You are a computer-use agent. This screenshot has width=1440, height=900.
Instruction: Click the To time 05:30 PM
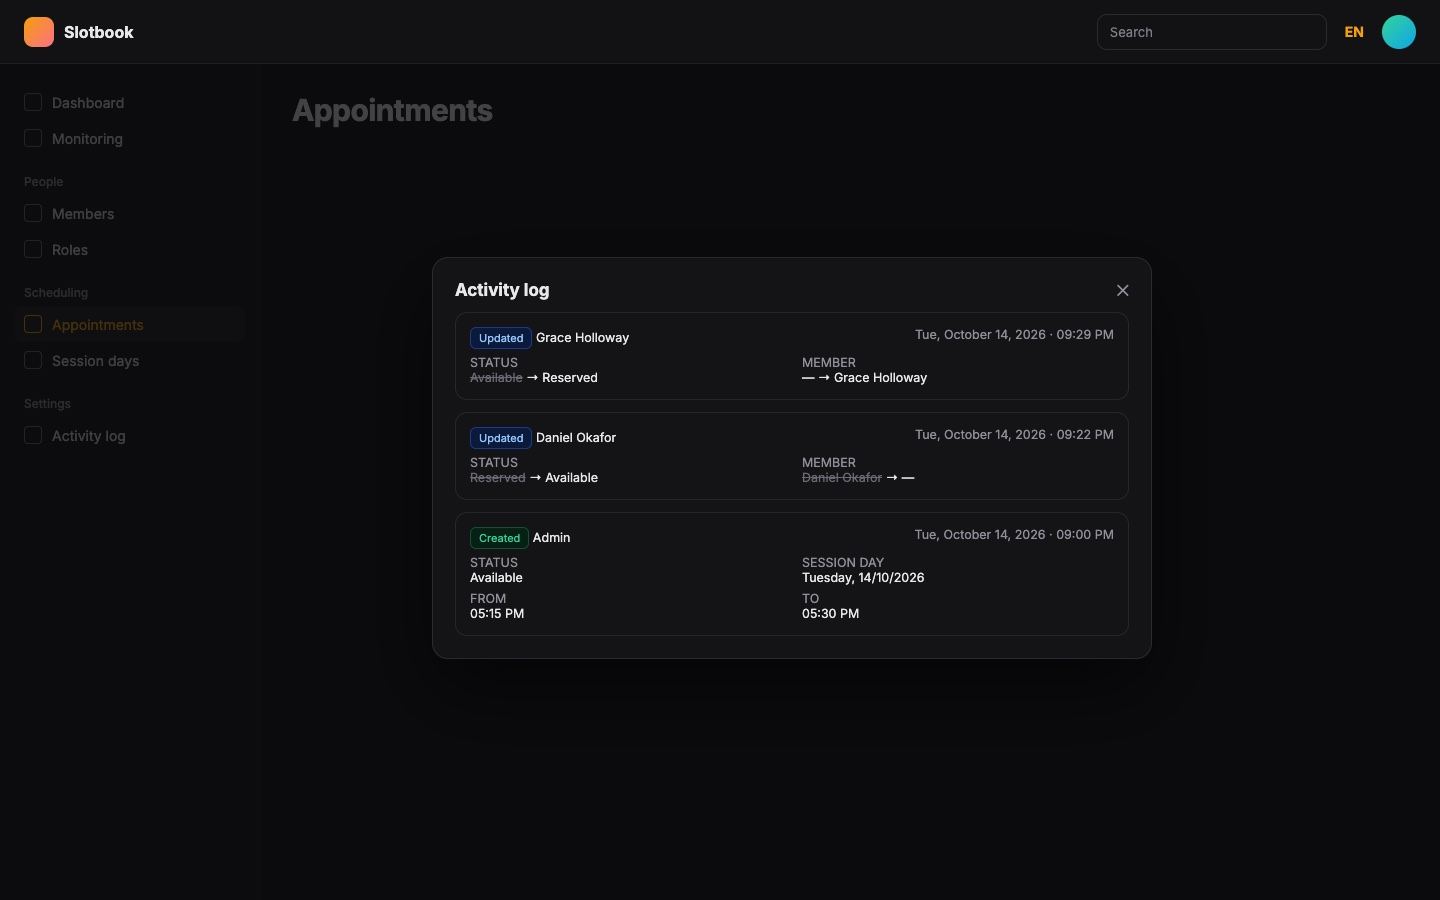click(830, 614)
